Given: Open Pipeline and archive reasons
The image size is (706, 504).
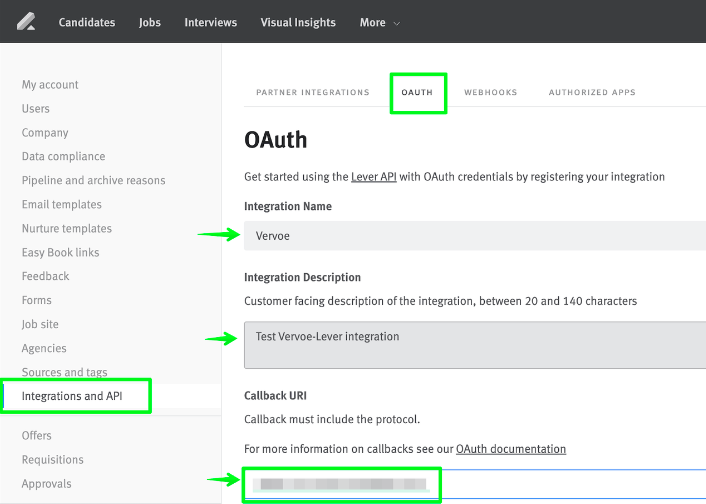Looking at the screenshot, I should (x=94, y=180).
